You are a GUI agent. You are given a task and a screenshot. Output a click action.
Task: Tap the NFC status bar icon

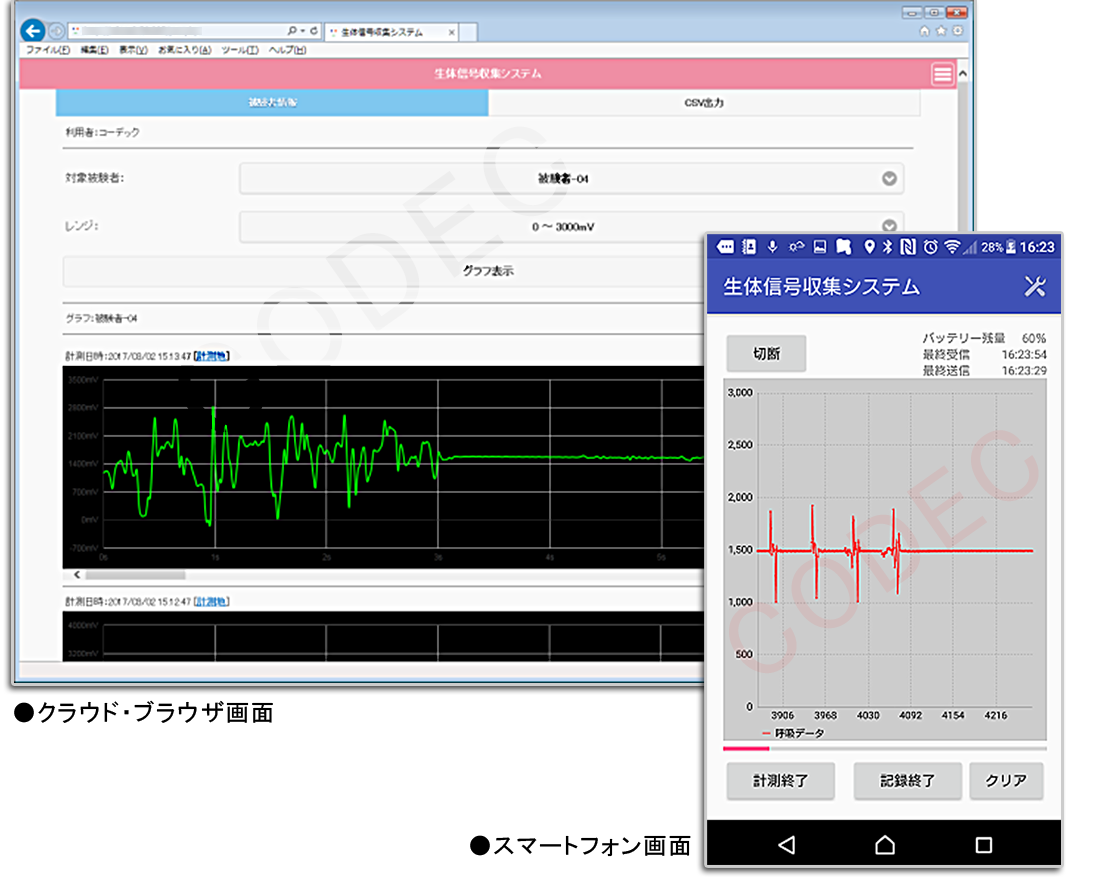click(x=908, y=246)
